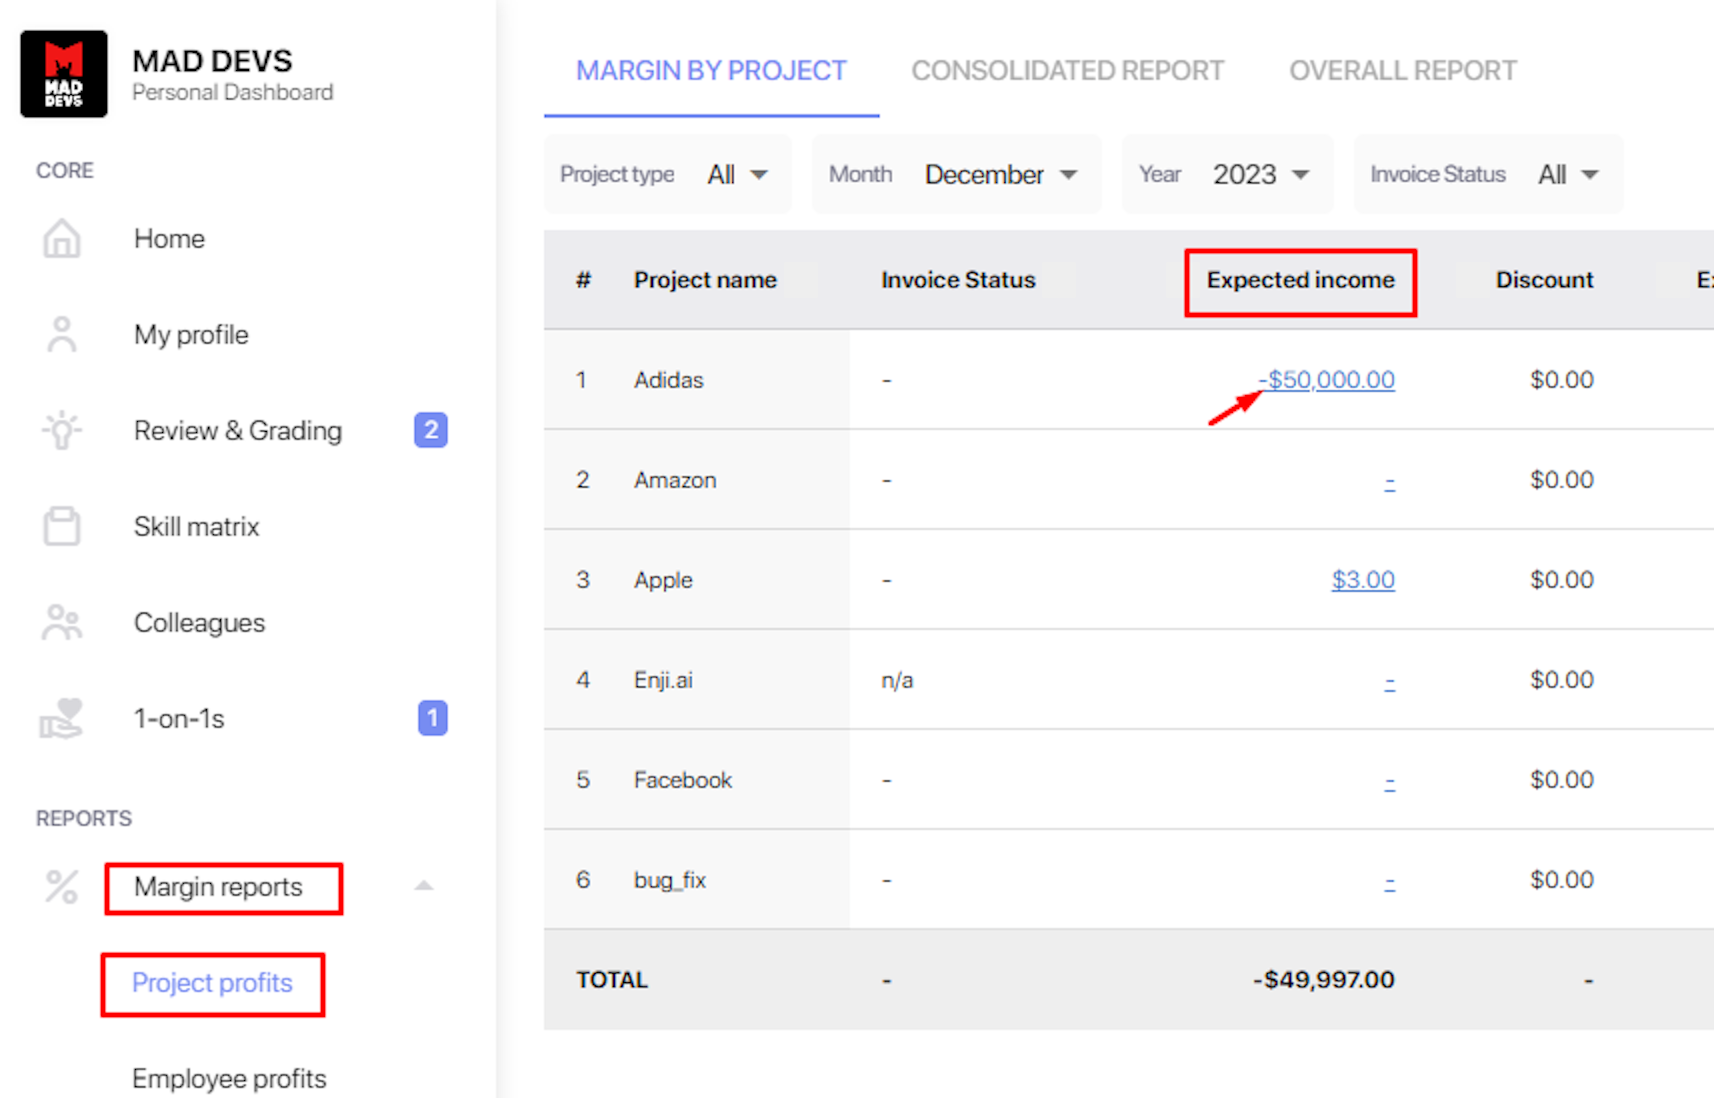
Task: Click Facebook project name cell
Action: [x=683, y=780]
